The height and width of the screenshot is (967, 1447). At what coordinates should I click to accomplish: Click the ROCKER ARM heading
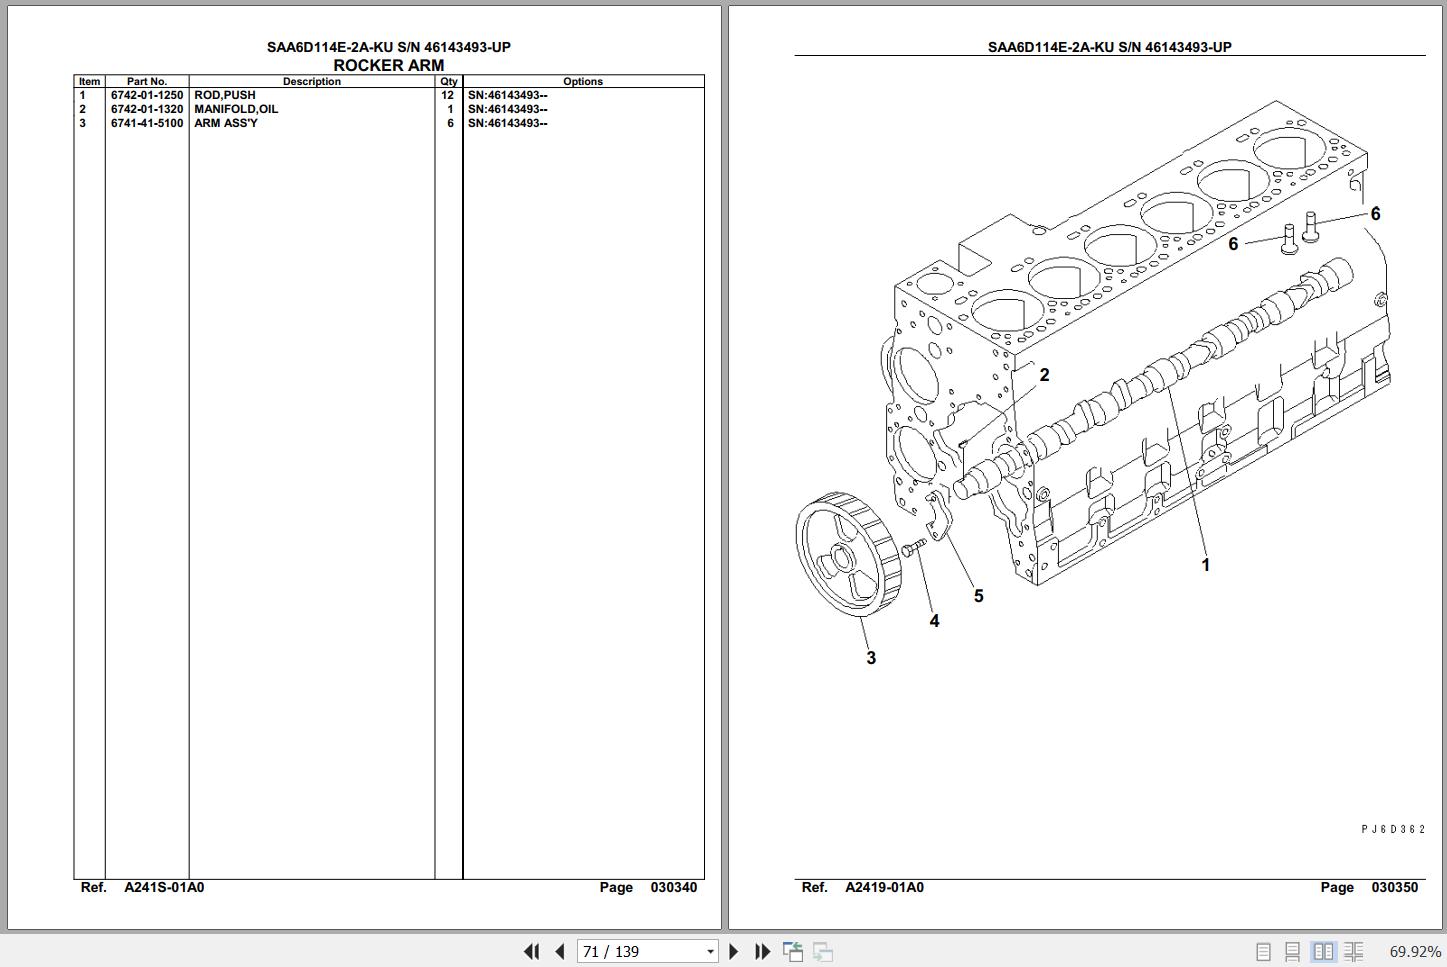click(x=388, y=65)
